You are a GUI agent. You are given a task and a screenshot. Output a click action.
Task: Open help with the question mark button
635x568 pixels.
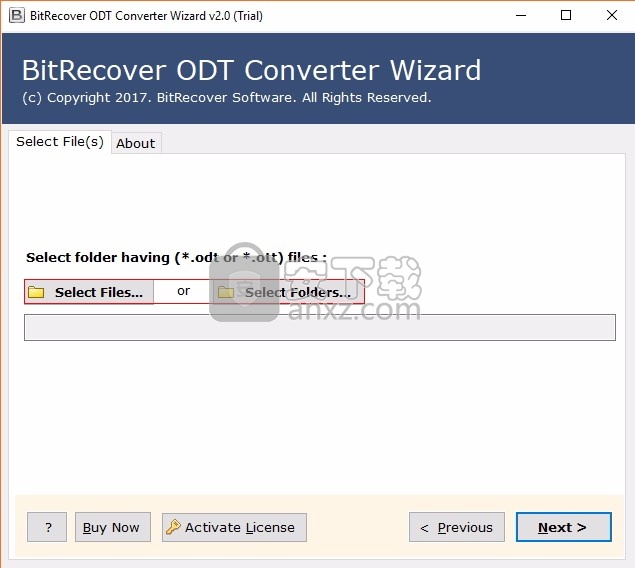[x=47, y=527]
